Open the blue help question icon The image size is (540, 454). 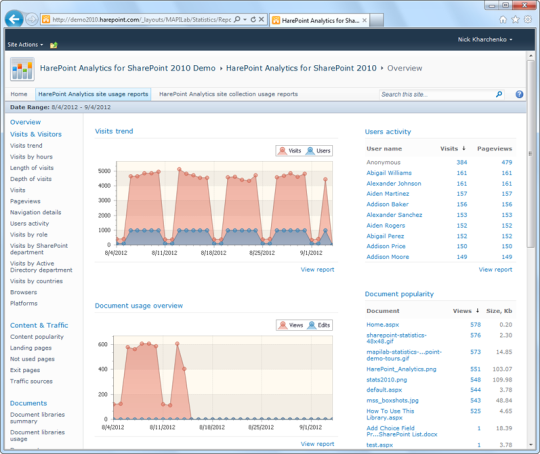point(519,94)
